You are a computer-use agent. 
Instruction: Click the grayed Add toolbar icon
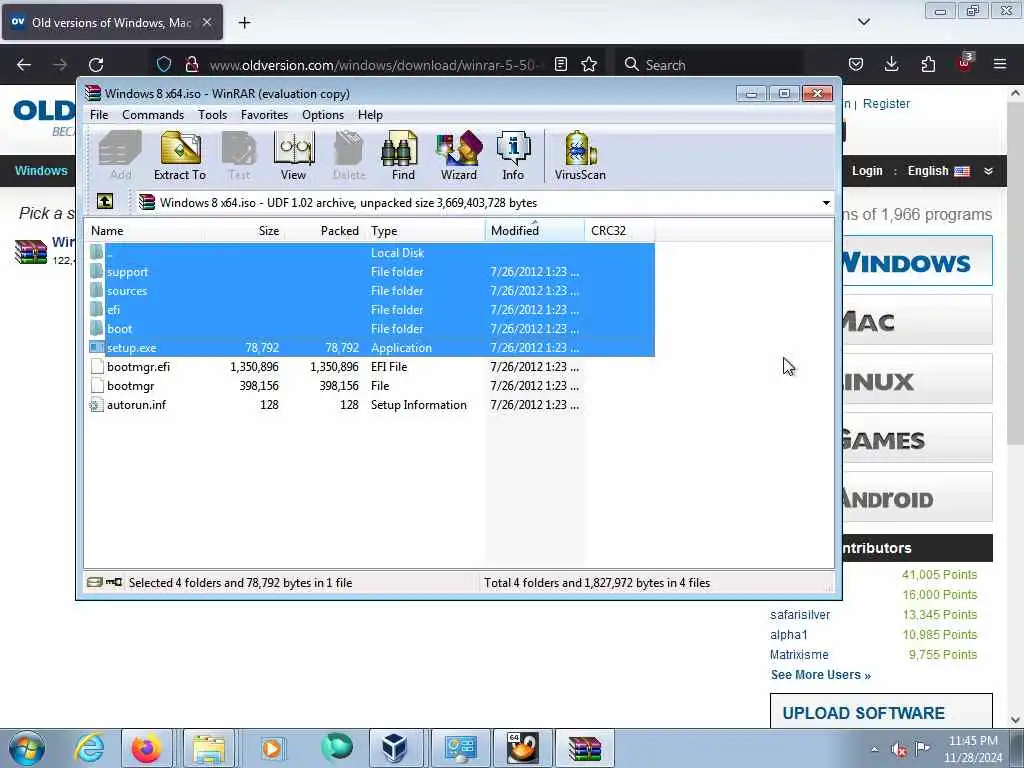[120, 155]
